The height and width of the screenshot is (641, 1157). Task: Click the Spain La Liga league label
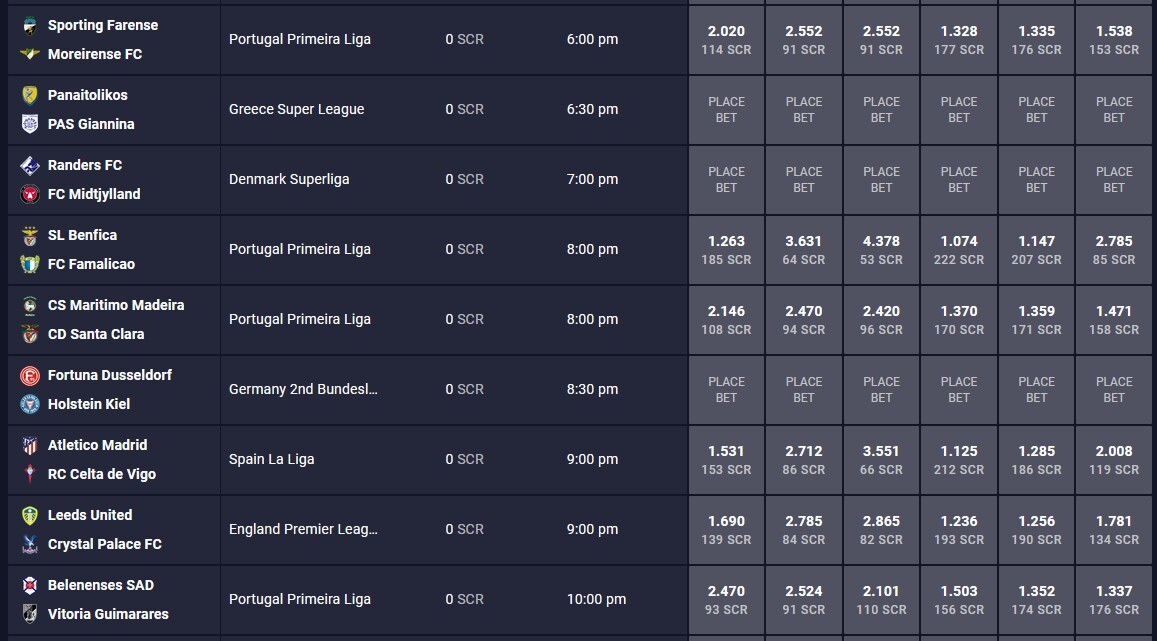click(x=272, y=460)
